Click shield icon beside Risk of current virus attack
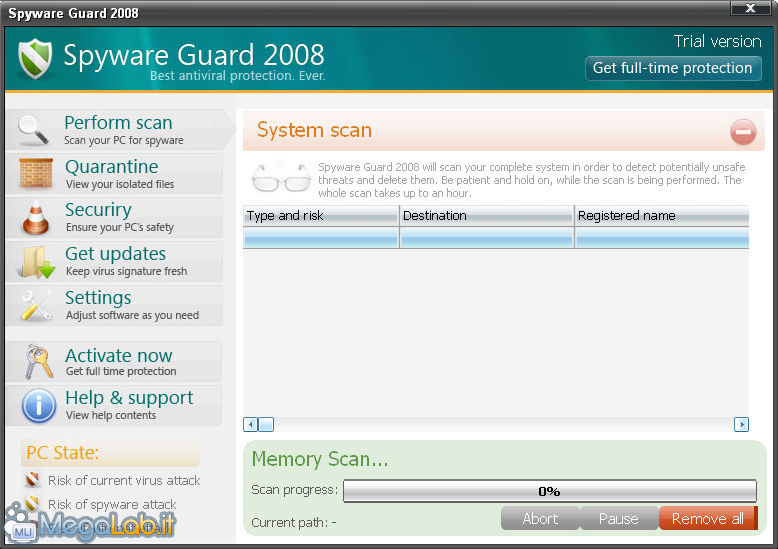The image size is (778, 549). tap(32, 480)
